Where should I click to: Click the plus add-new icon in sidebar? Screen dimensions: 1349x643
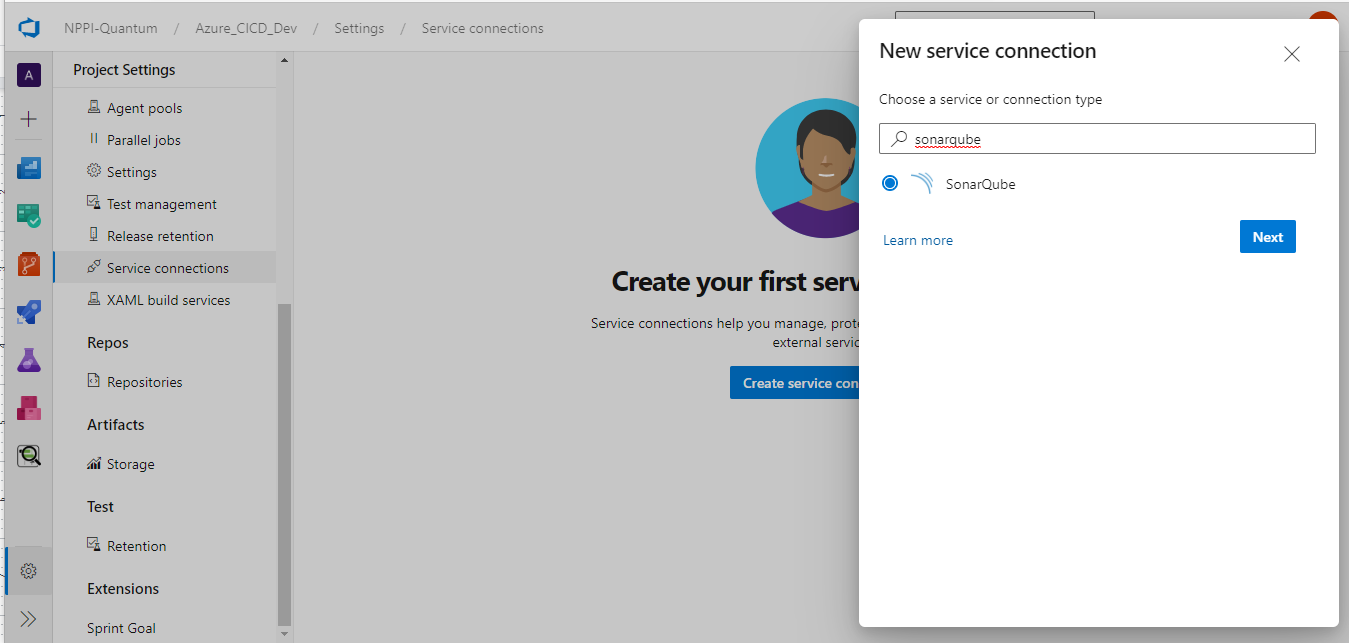pyautogui.click(x=29, y=120)
